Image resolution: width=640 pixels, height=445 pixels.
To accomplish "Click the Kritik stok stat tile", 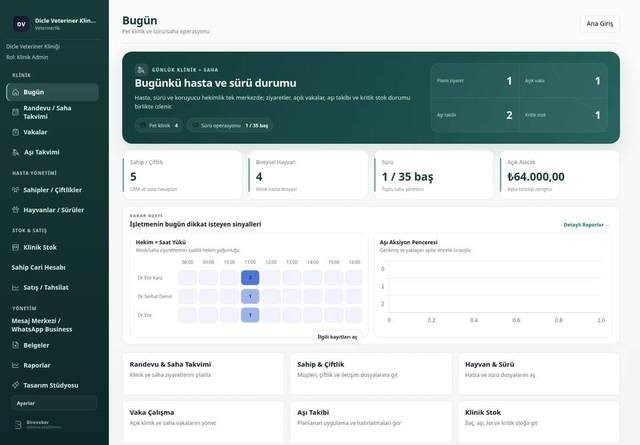I will [563, 115].
